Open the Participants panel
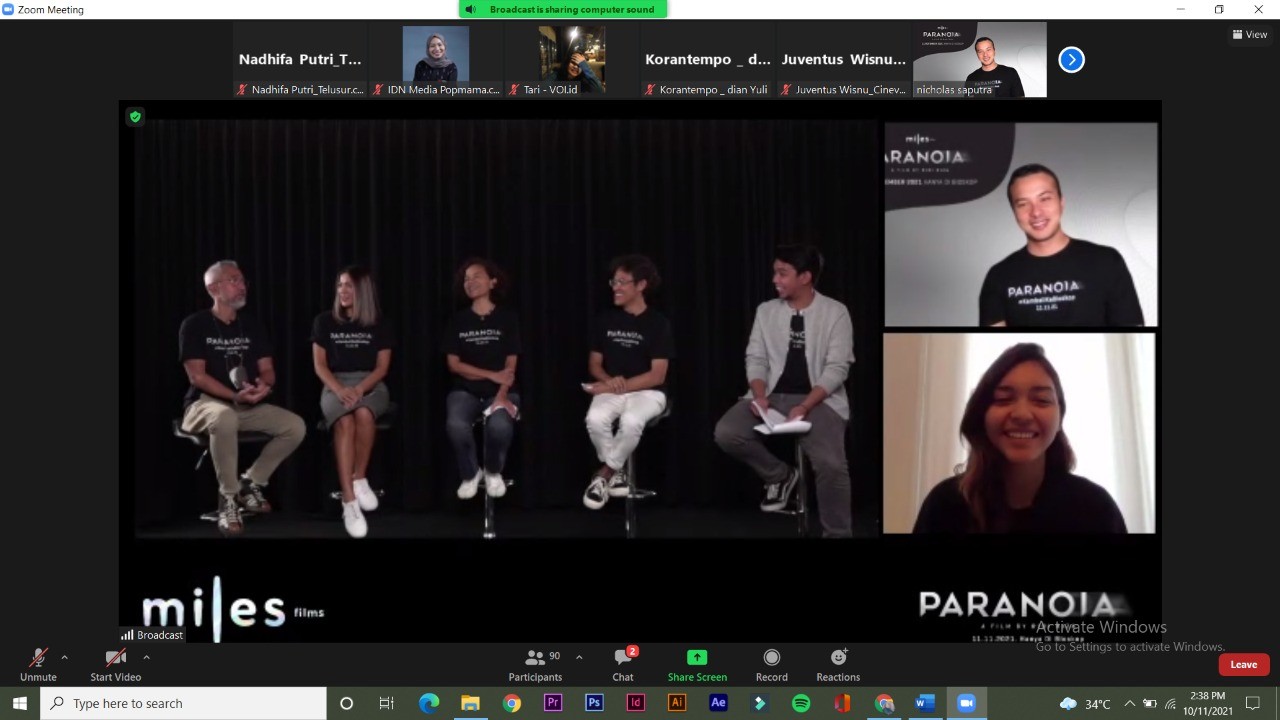Image resolution: width=1280 pixels, height=720 pixels. point(536,664)
